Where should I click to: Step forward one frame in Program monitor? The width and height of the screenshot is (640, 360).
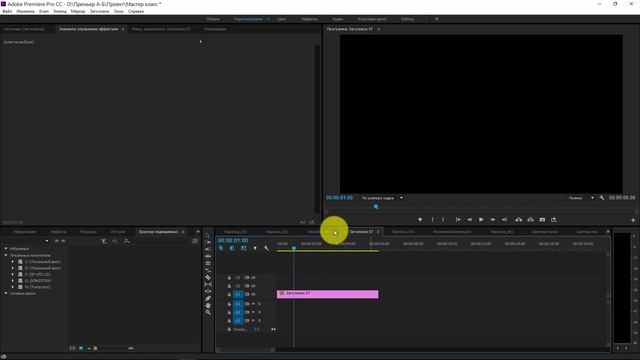pyautogui.click(x=493, y=220)
